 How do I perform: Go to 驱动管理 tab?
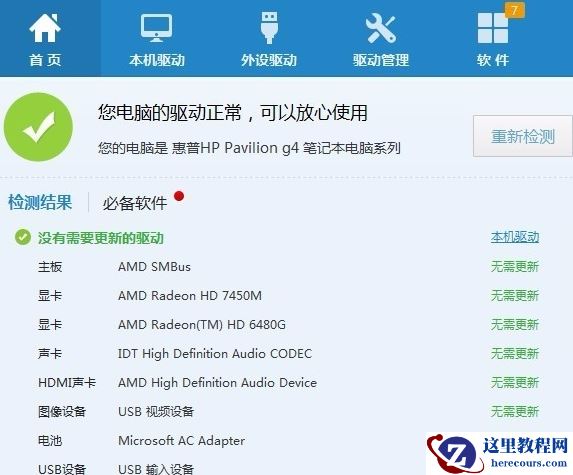(381, 39)
